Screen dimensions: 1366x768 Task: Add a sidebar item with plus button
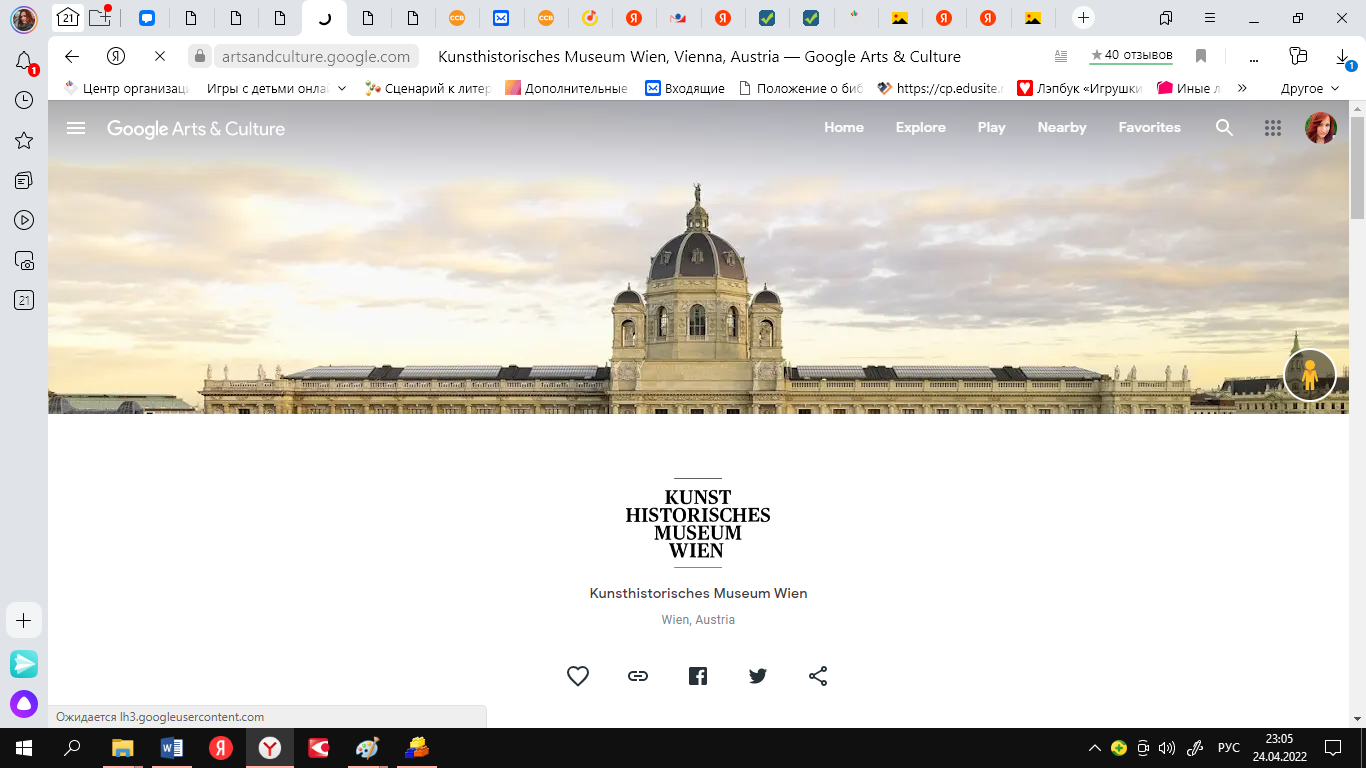(24, 620)
